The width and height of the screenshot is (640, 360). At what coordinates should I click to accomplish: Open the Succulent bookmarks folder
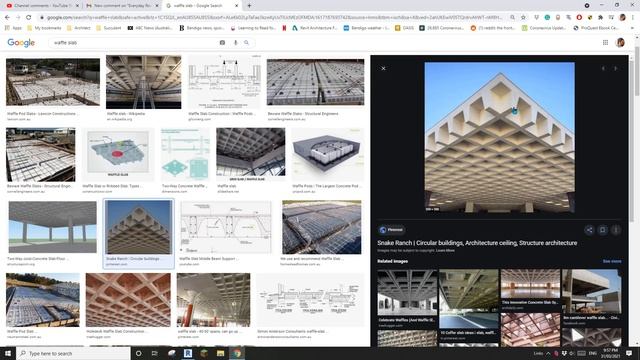(x=109, y=28)
